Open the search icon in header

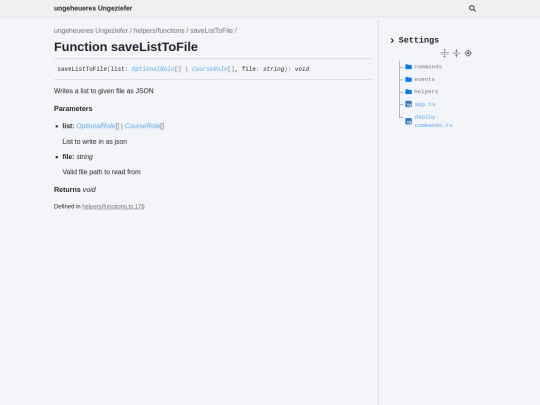[x=472, y=8]
